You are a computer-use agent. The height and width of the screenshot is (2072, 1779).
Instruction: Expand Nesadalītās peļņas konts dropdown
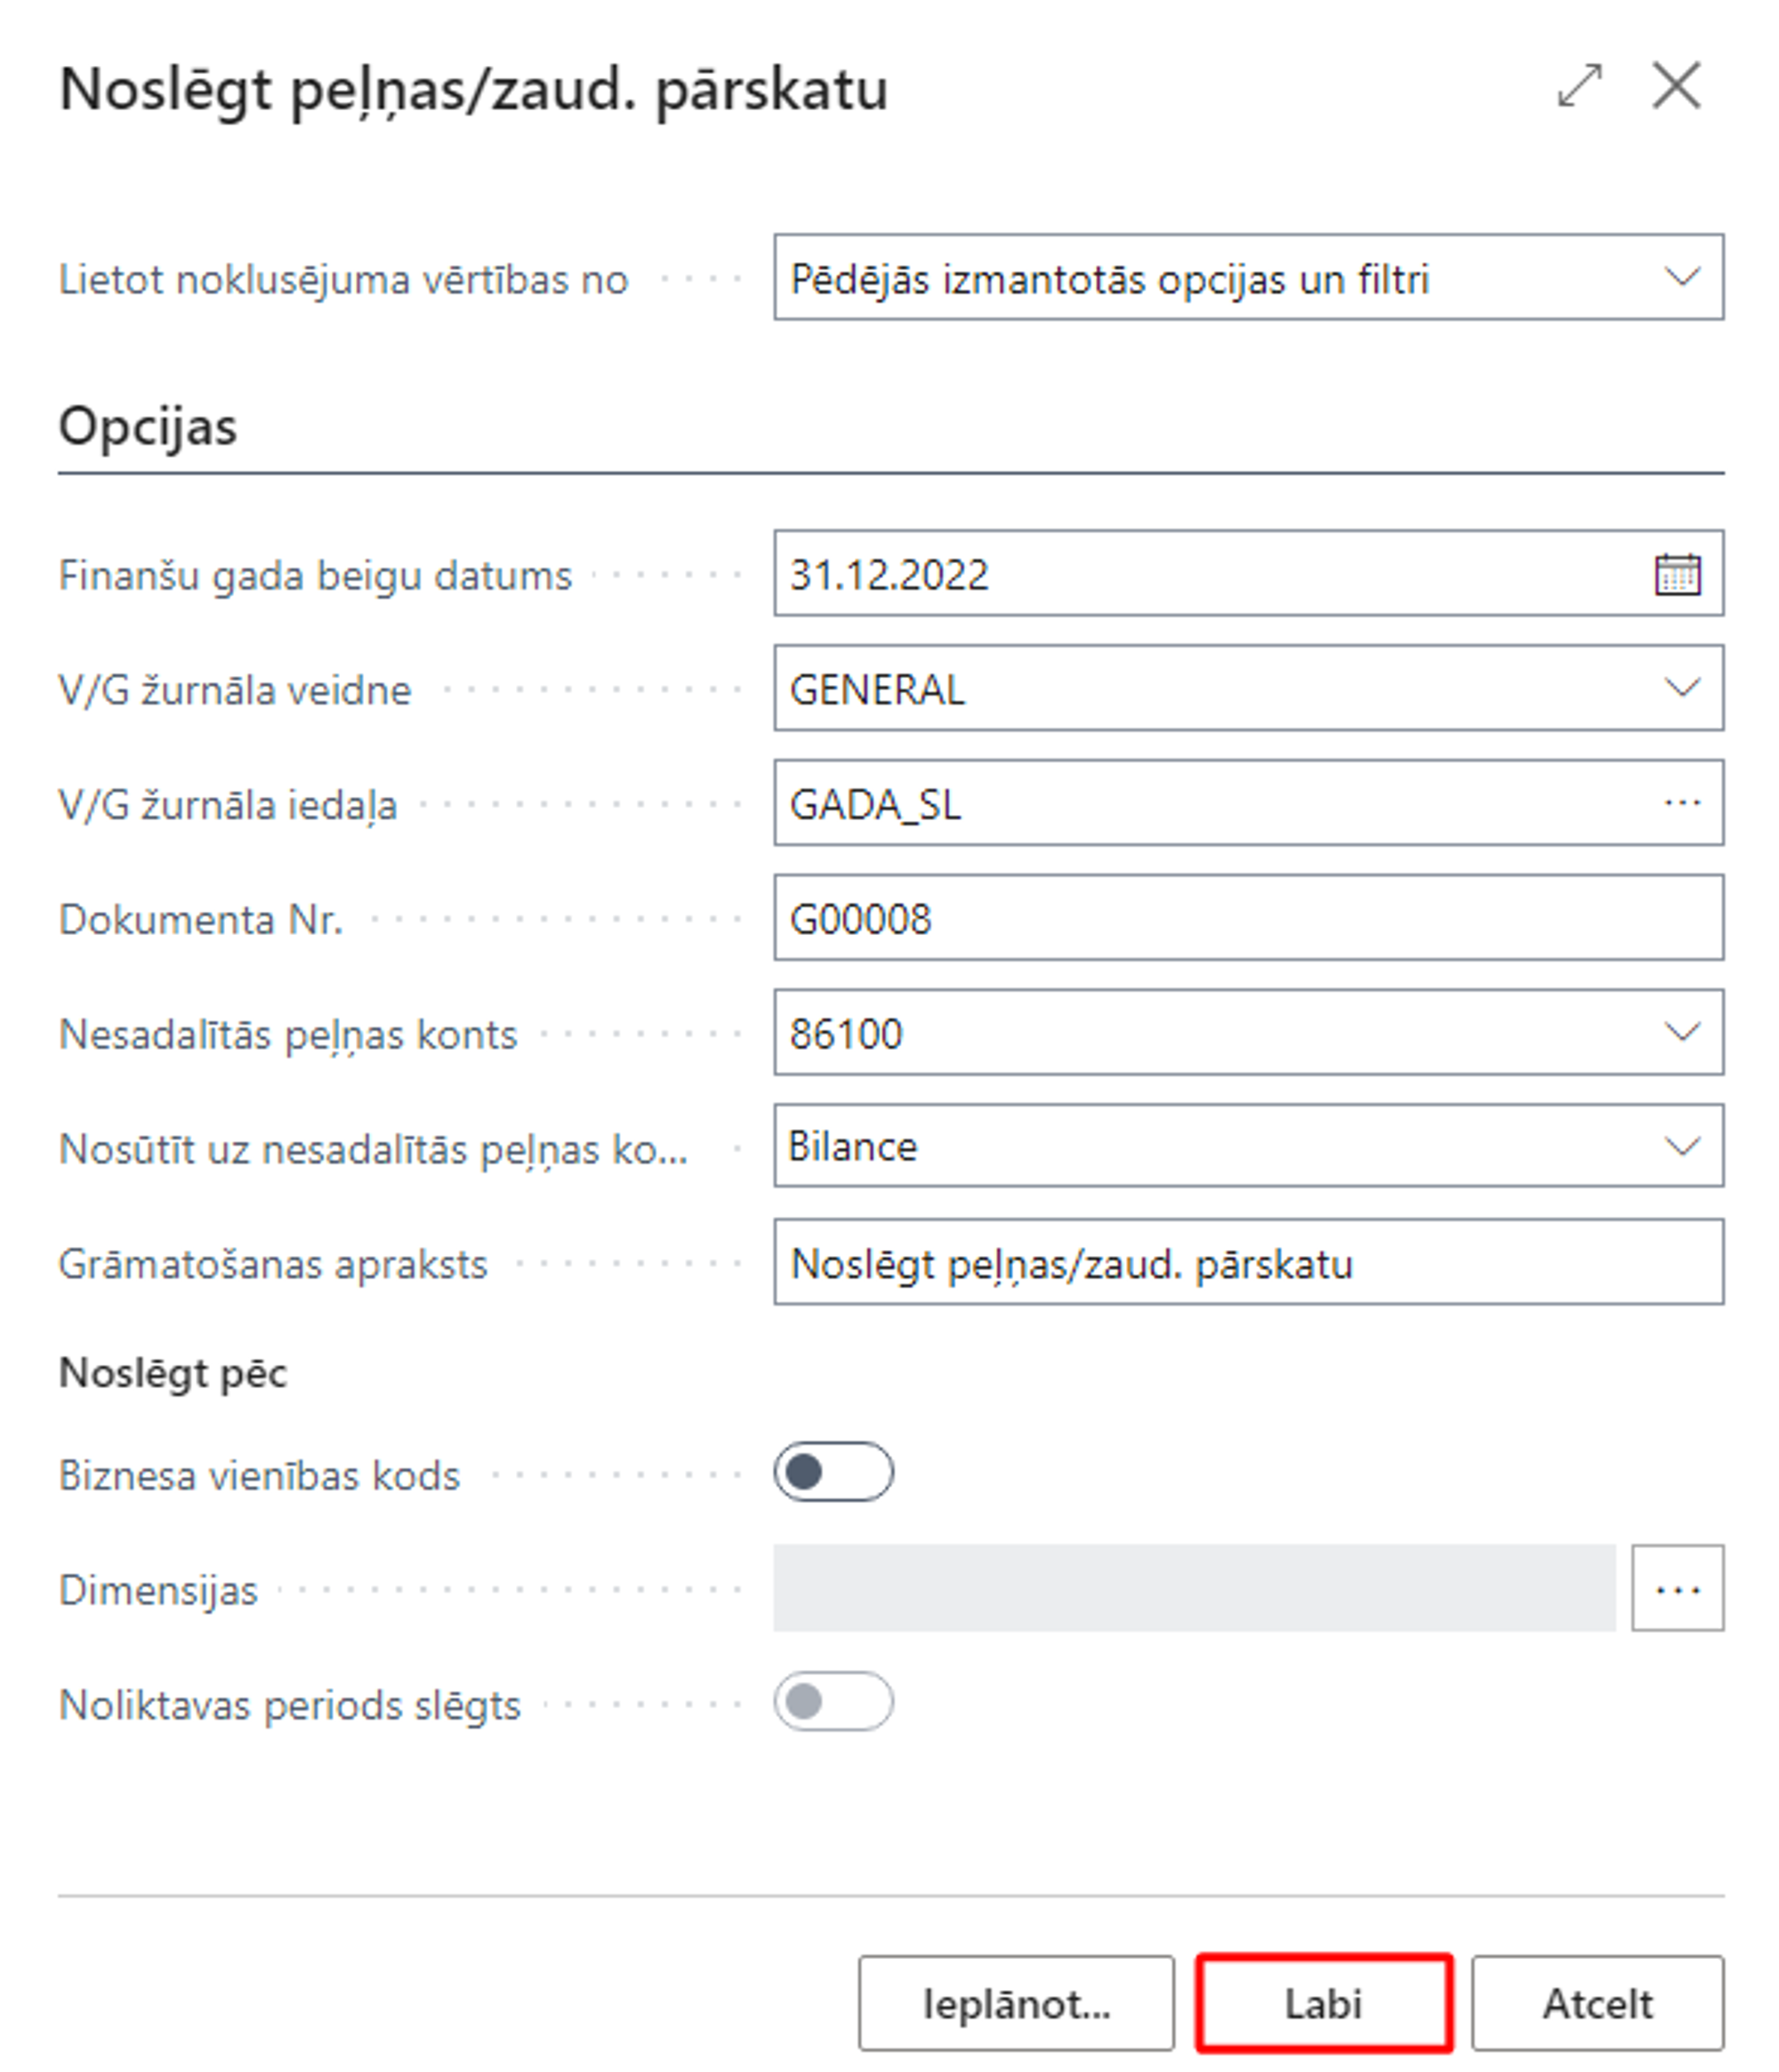pos(1682,1032)
